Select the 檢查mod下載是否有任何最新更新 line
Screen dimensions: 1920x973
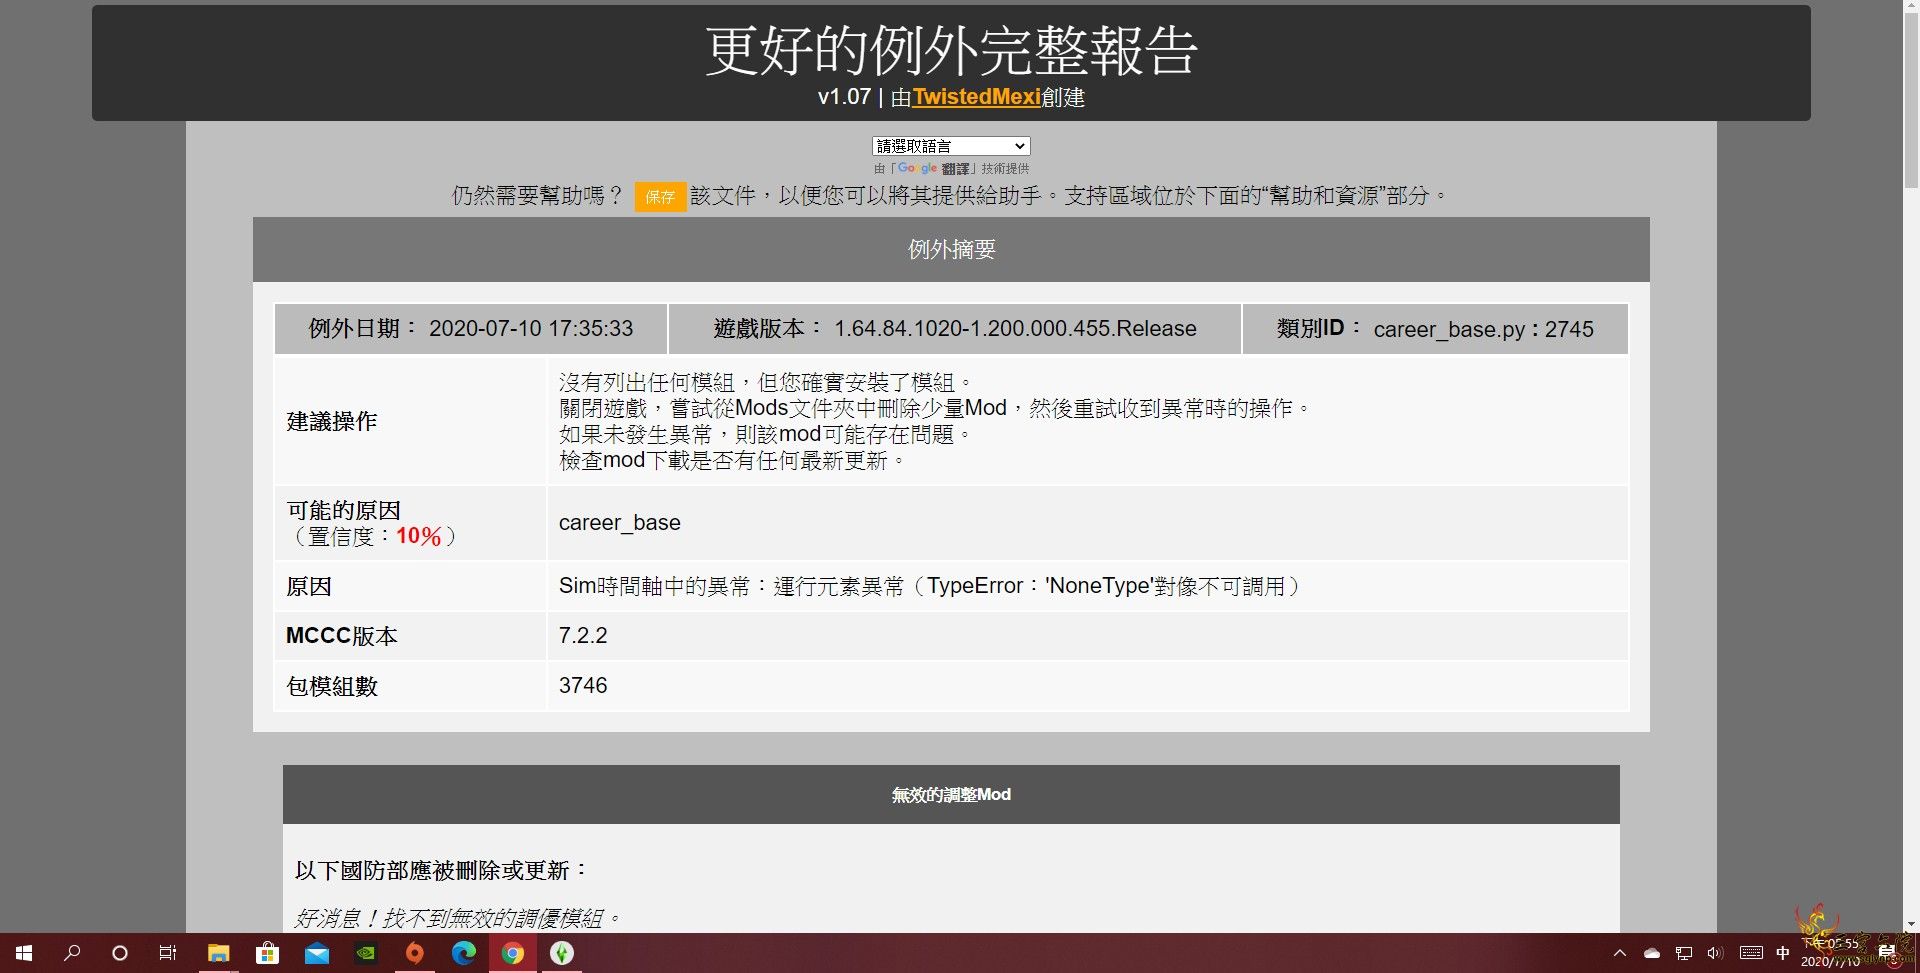click(732, 460)
